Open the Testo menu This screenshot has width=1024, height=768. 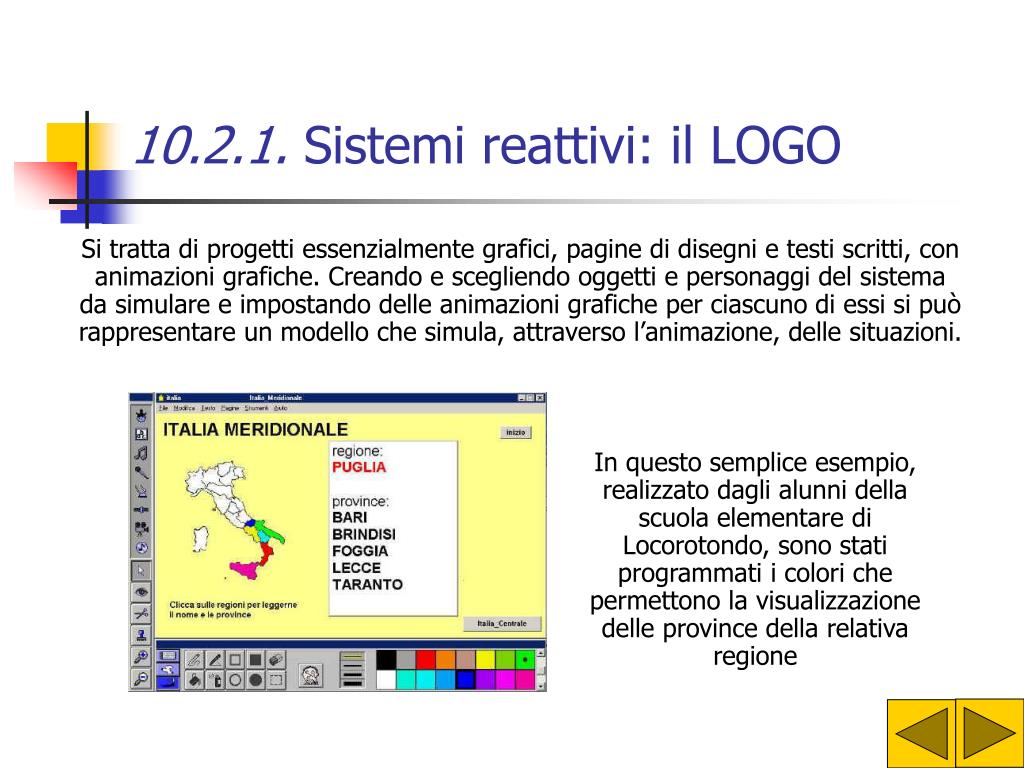point(208,408)
